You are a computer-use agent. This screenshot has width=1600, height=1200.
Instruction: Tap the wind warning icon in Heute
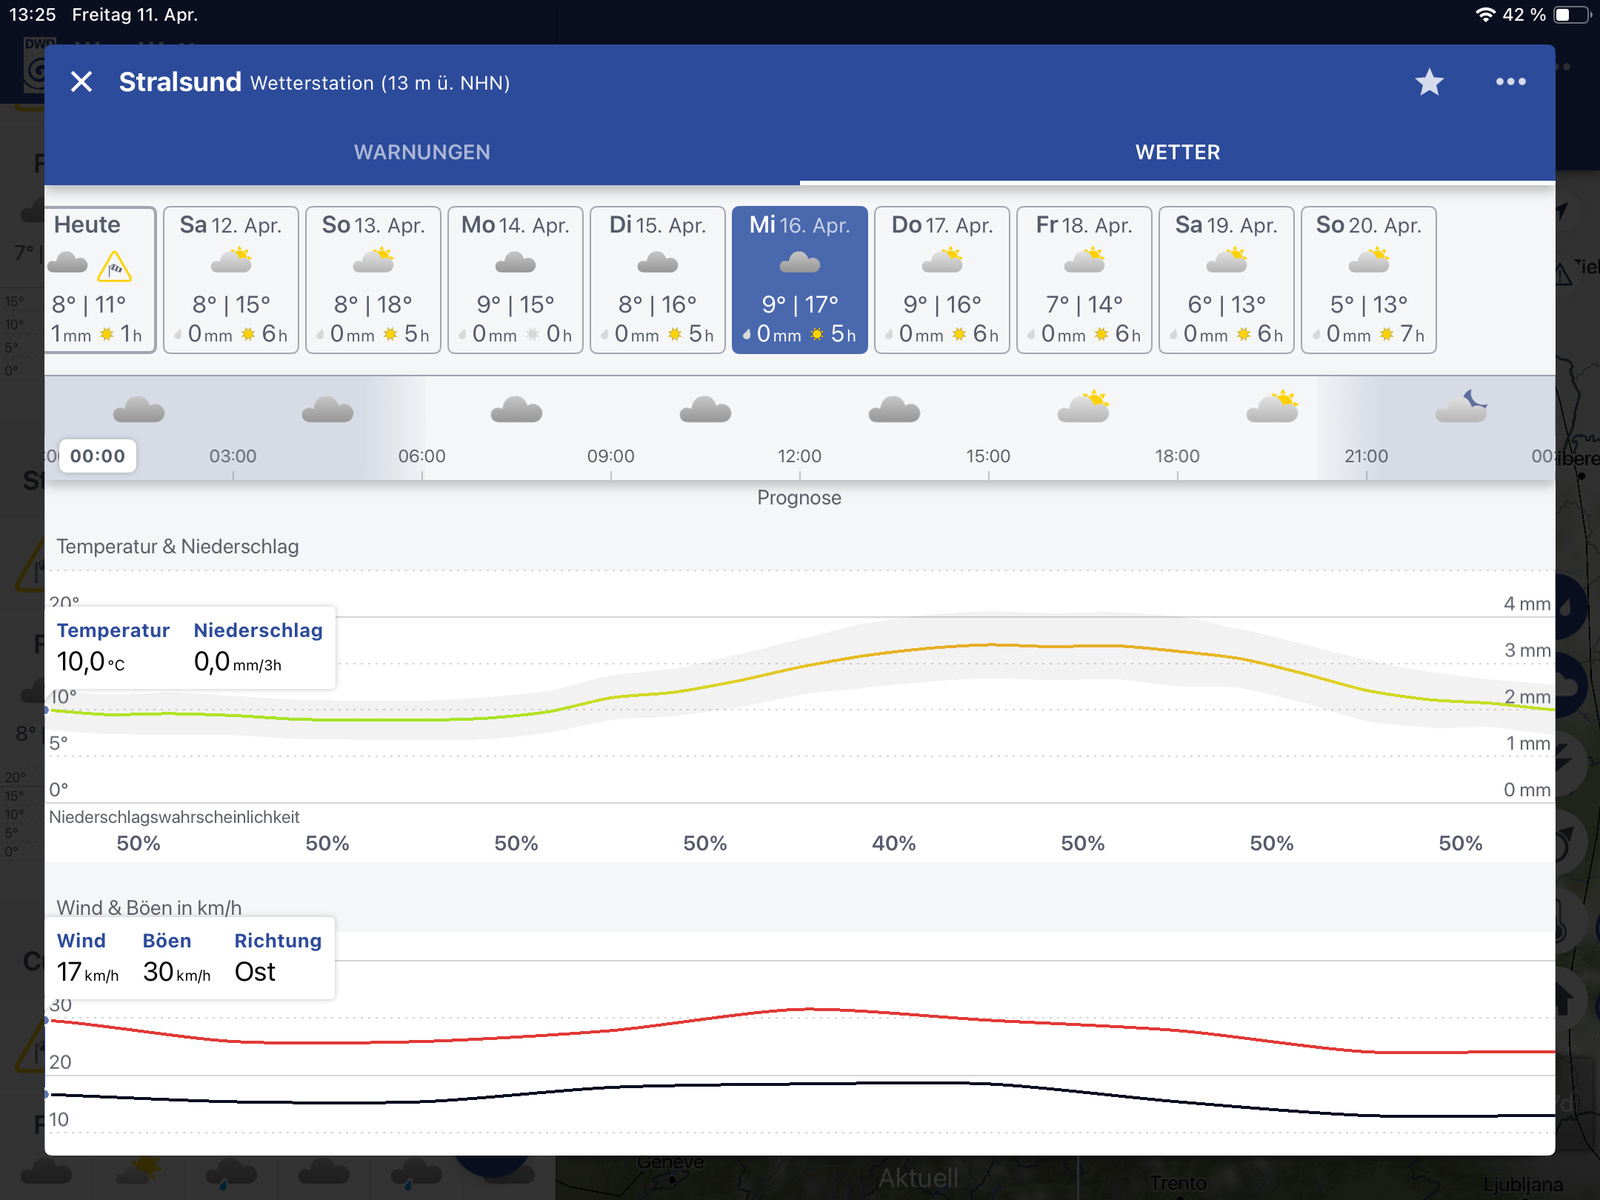pos(115,266)
